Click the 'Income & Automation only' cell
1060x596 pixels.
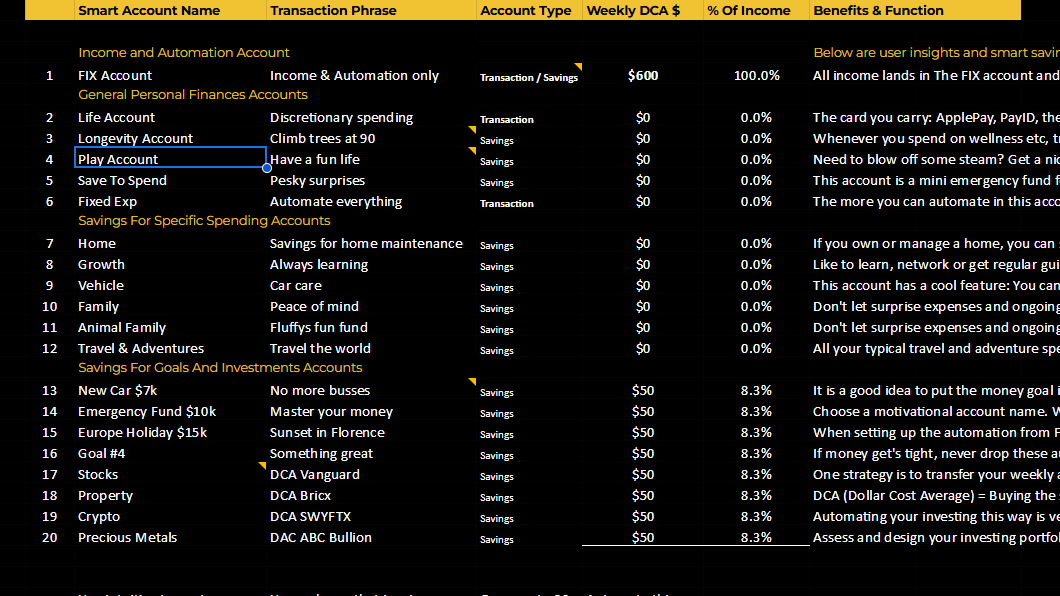pos(371,76)
